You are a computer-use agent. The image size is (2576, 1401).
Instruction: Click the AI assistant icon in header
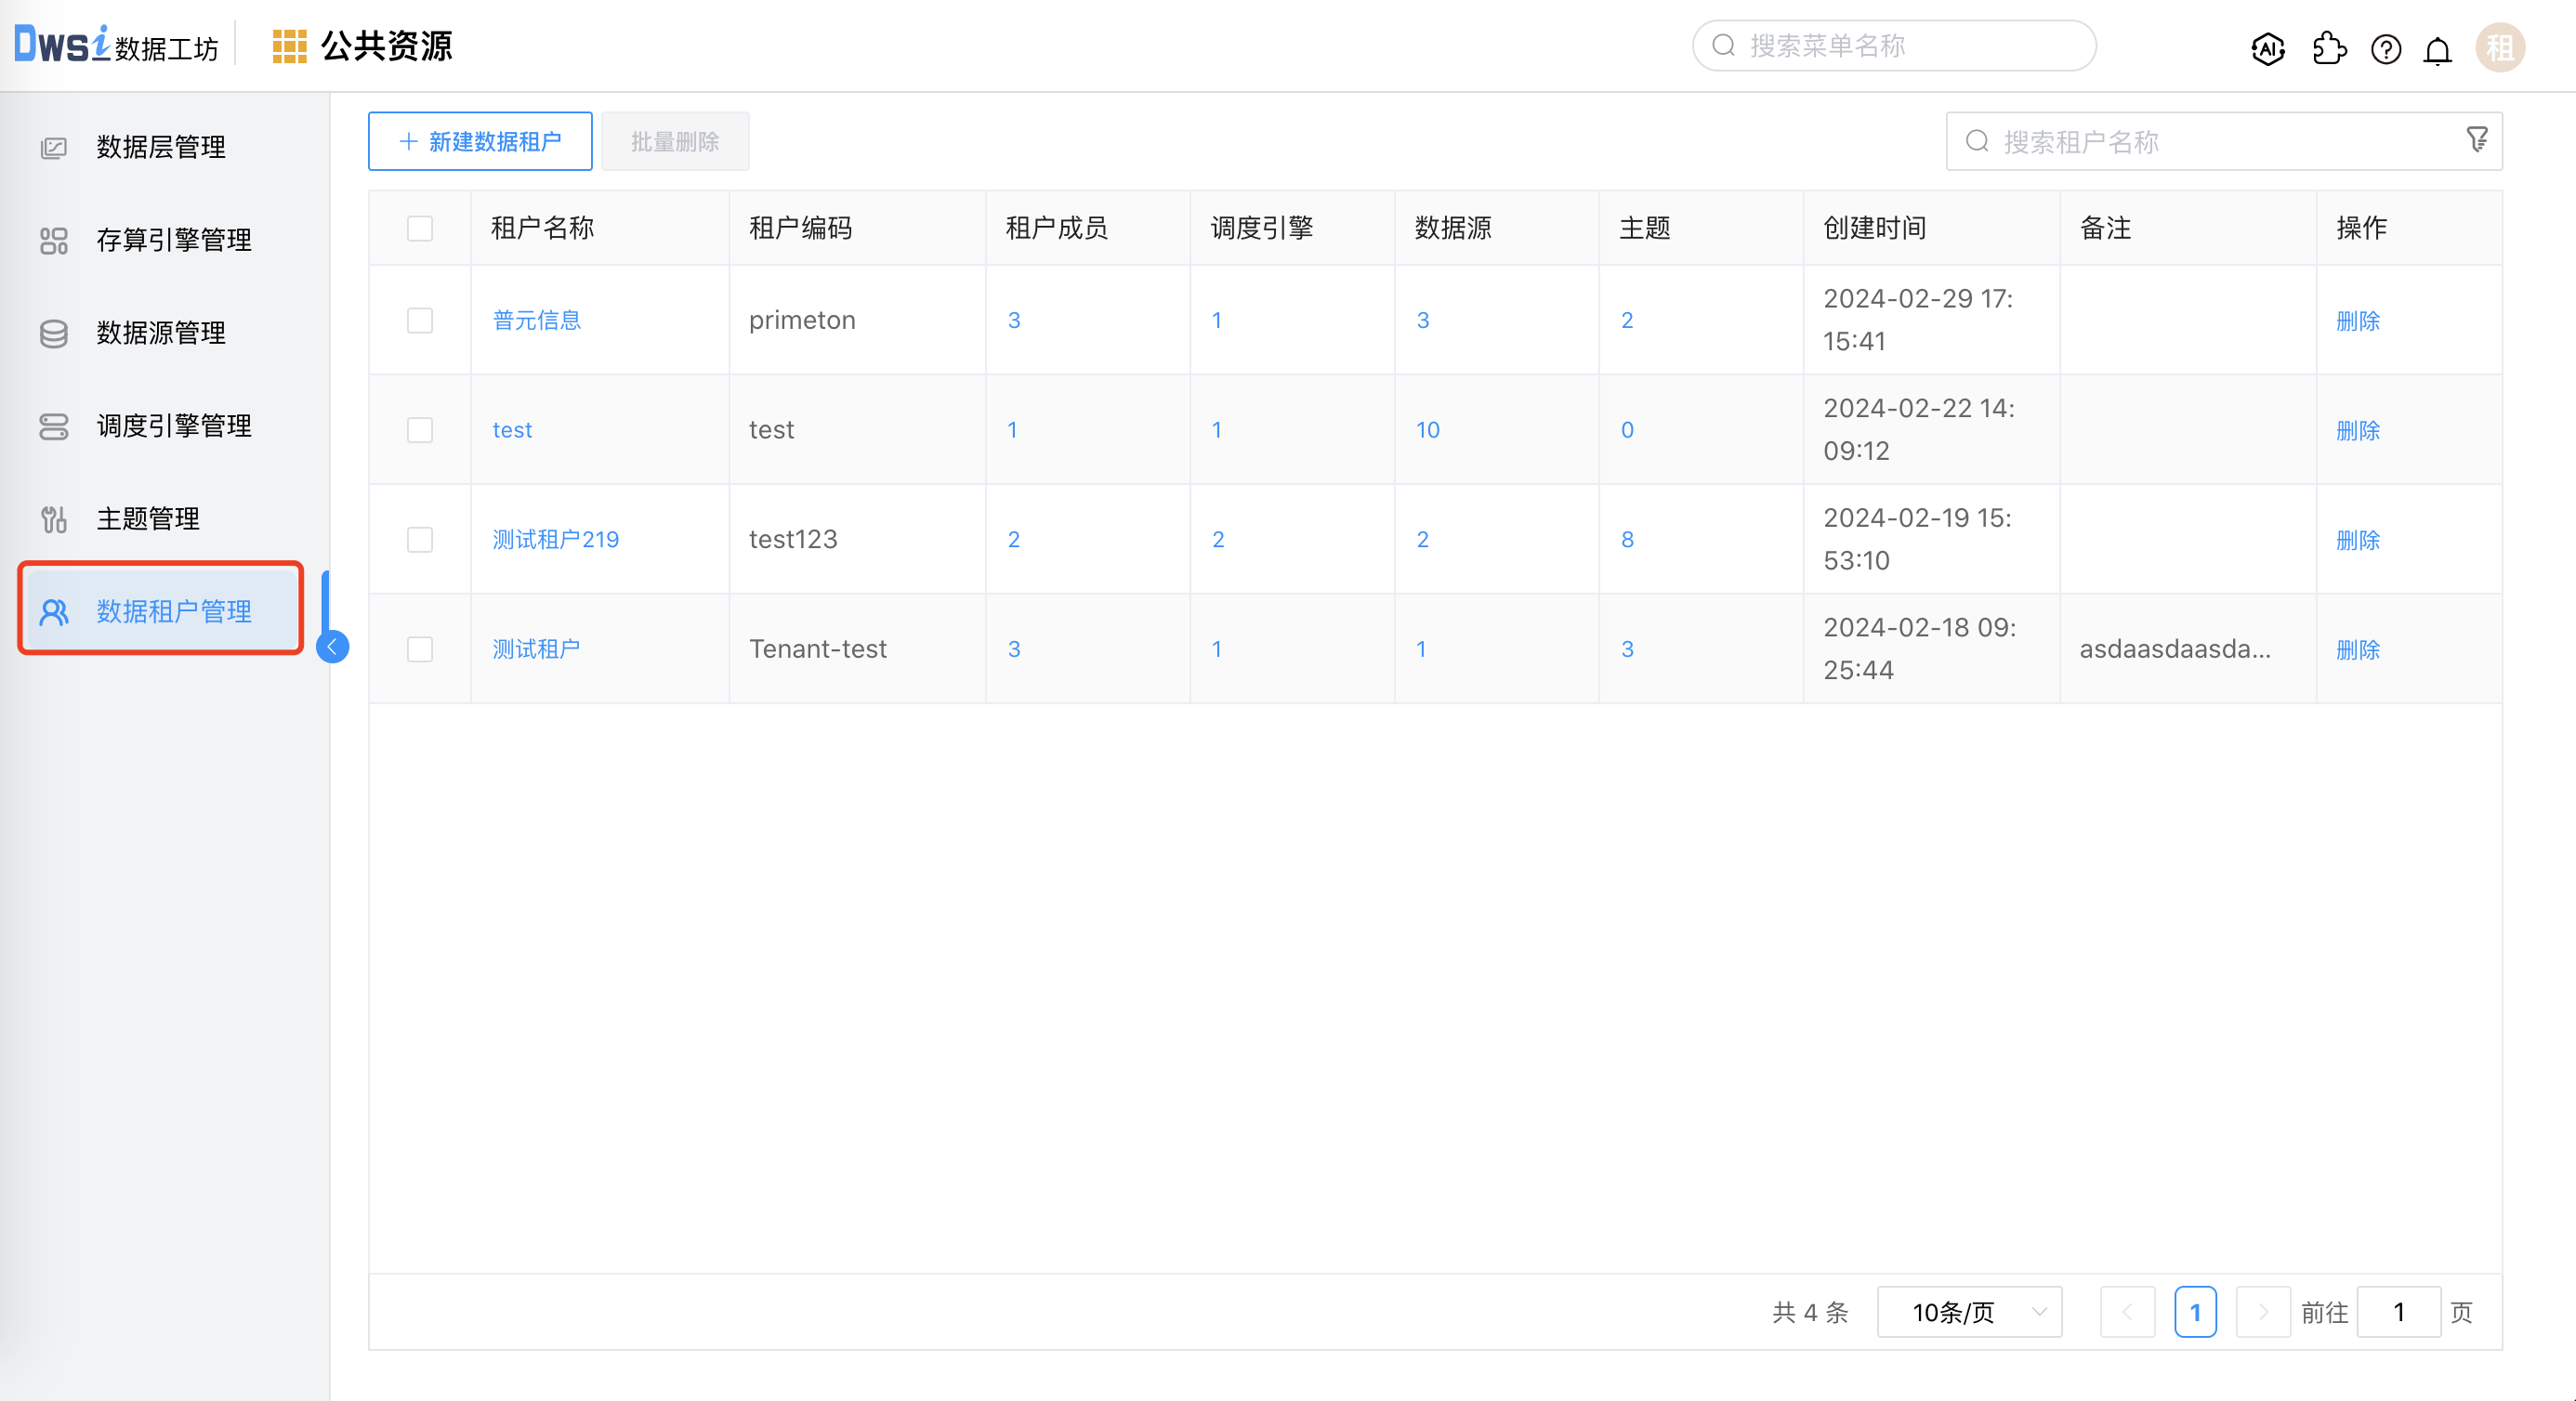coord(2267,48)
